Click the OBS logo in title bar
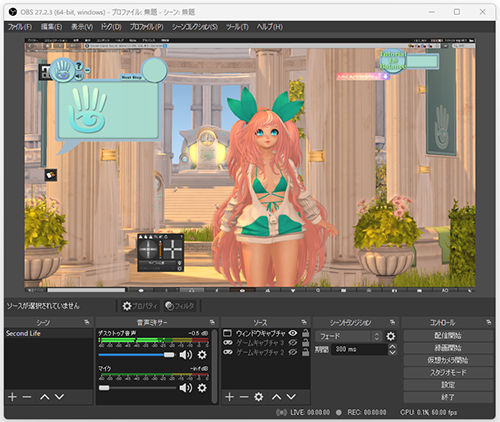Viewport: 500px width, 422px height. (13, 12)
